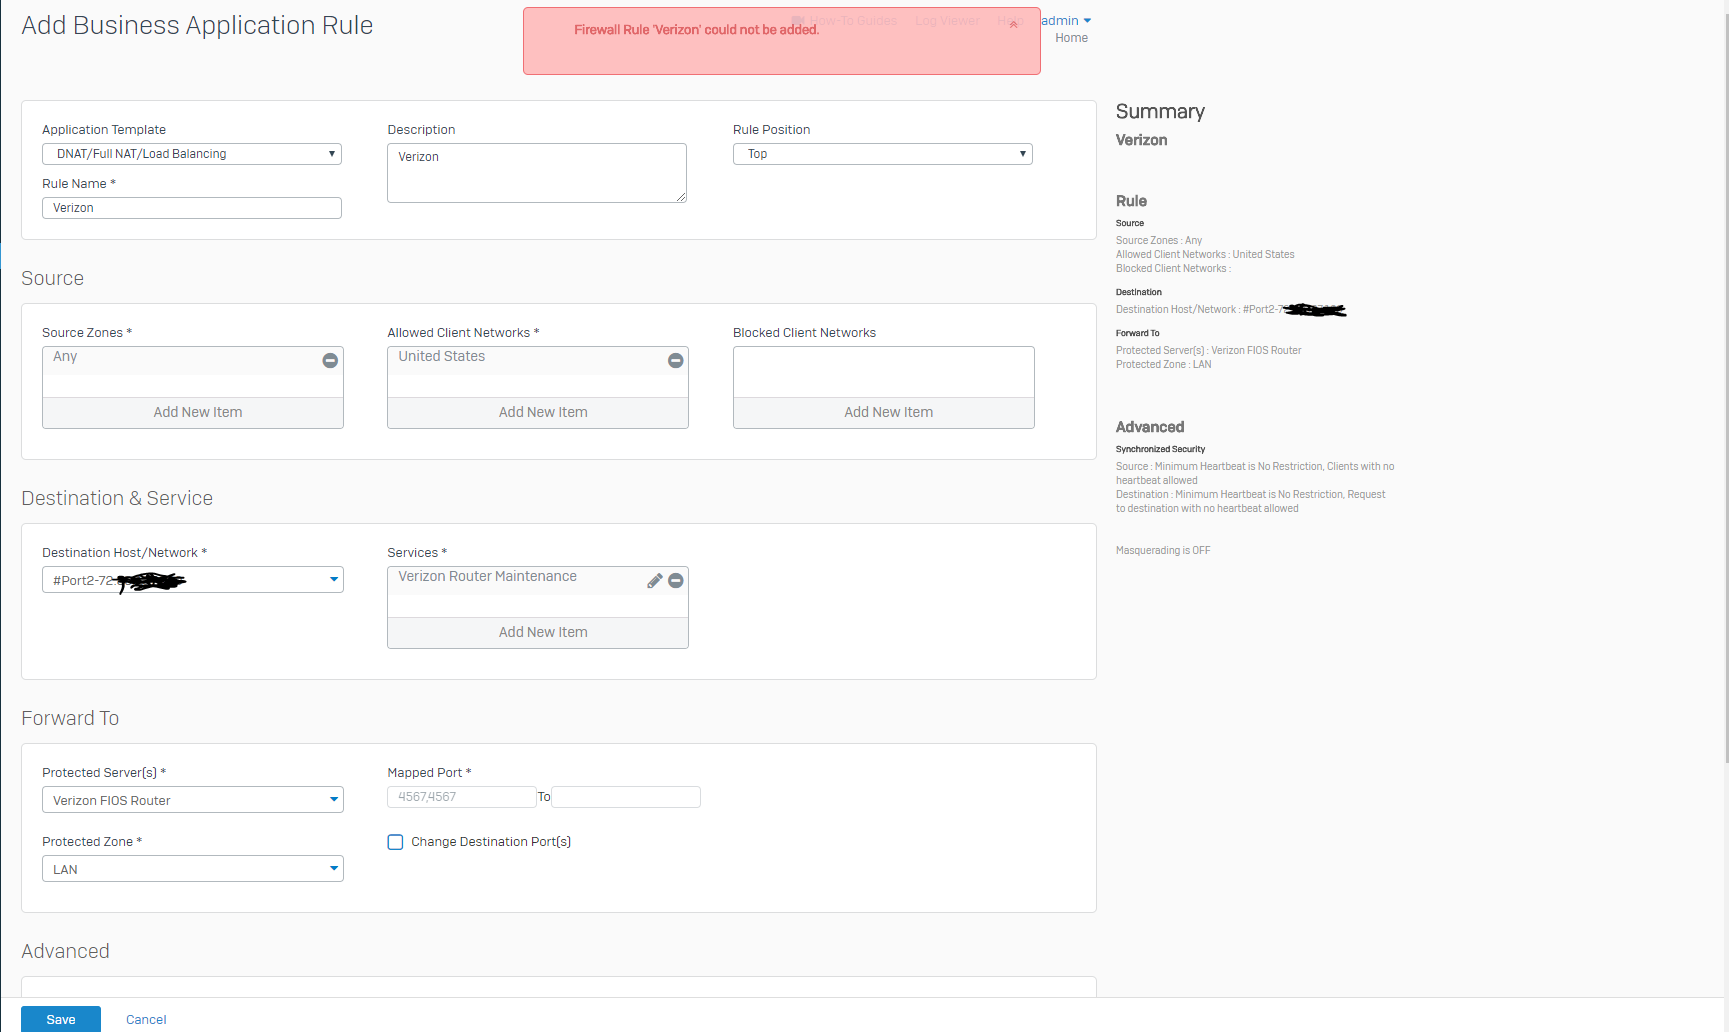The image size is (1729, 1032).
Task: Open the admin user menu
Action: (1066, 21)
